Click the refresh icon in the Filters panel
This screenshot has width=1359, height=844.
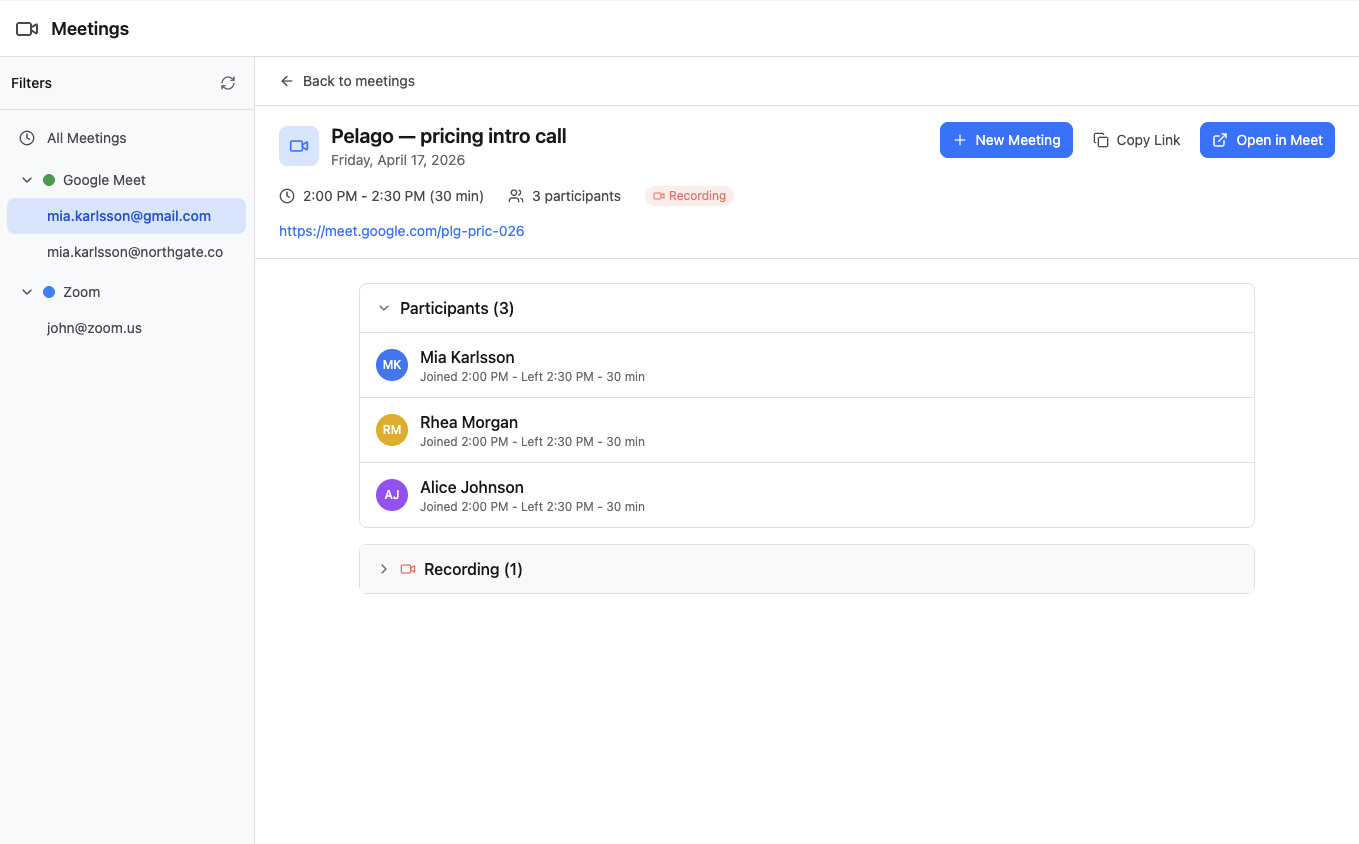coord(228,83)
